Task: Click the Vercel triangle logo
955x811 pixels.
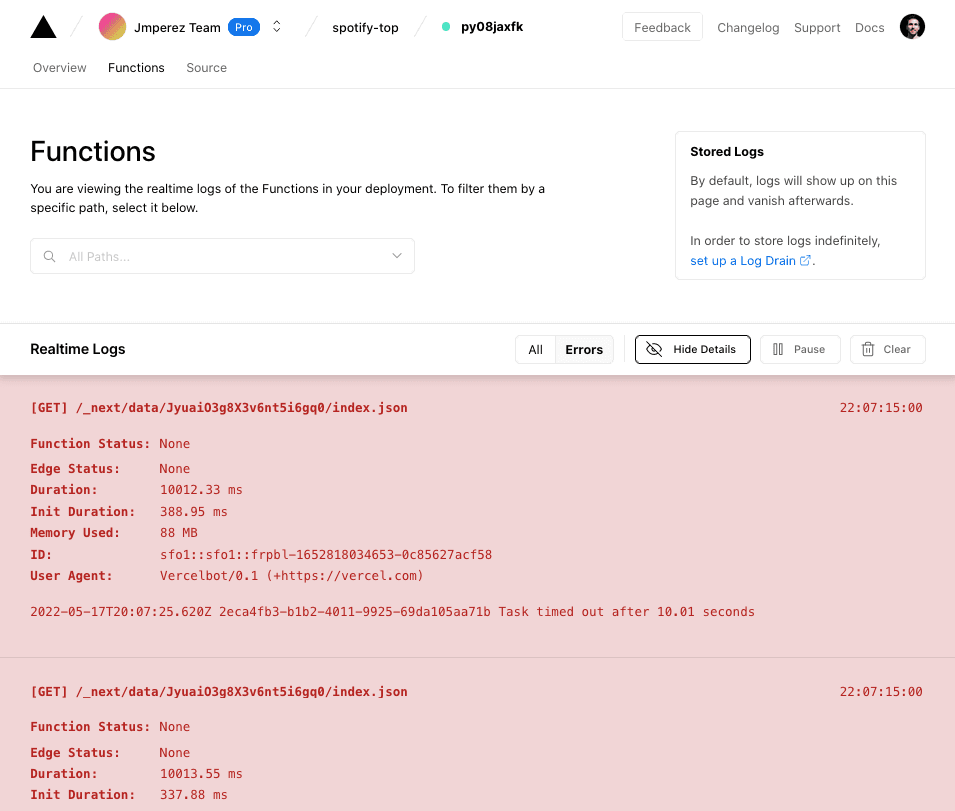Action: tap(42, 26)
